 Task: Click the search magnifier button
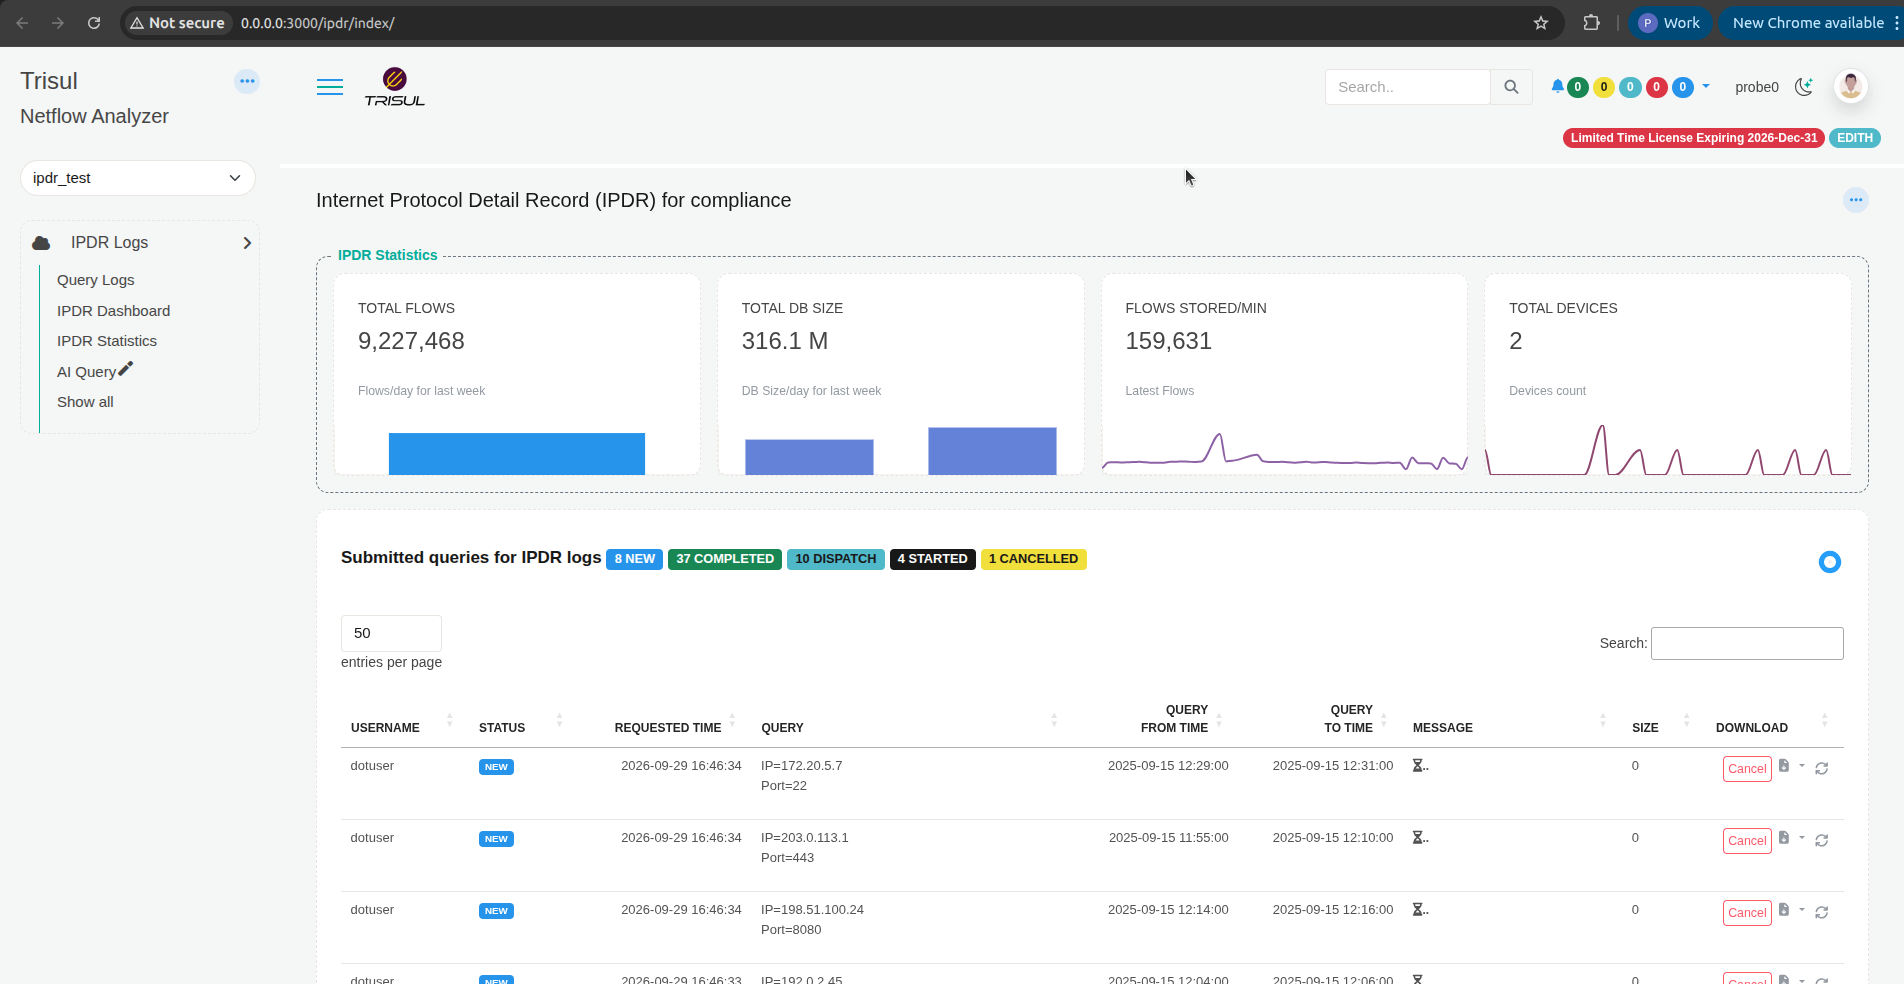click(1511, 87)
